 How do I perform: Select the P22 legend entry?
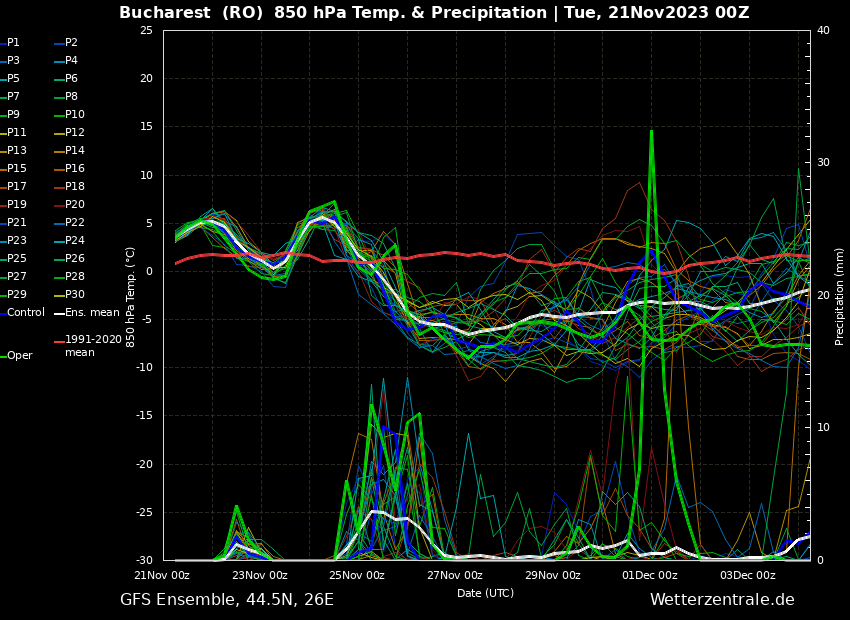[x=74, y=223]
